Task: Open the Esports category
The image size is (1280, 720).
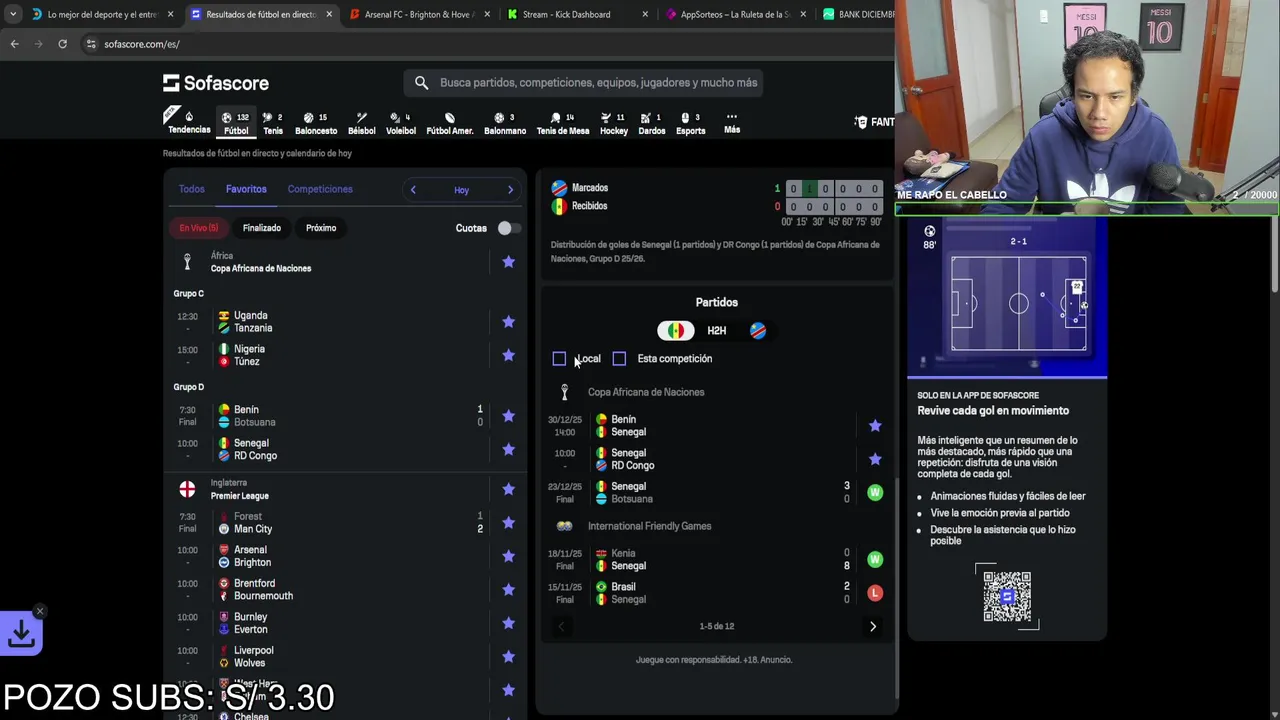Action: [x=690, y=123]
